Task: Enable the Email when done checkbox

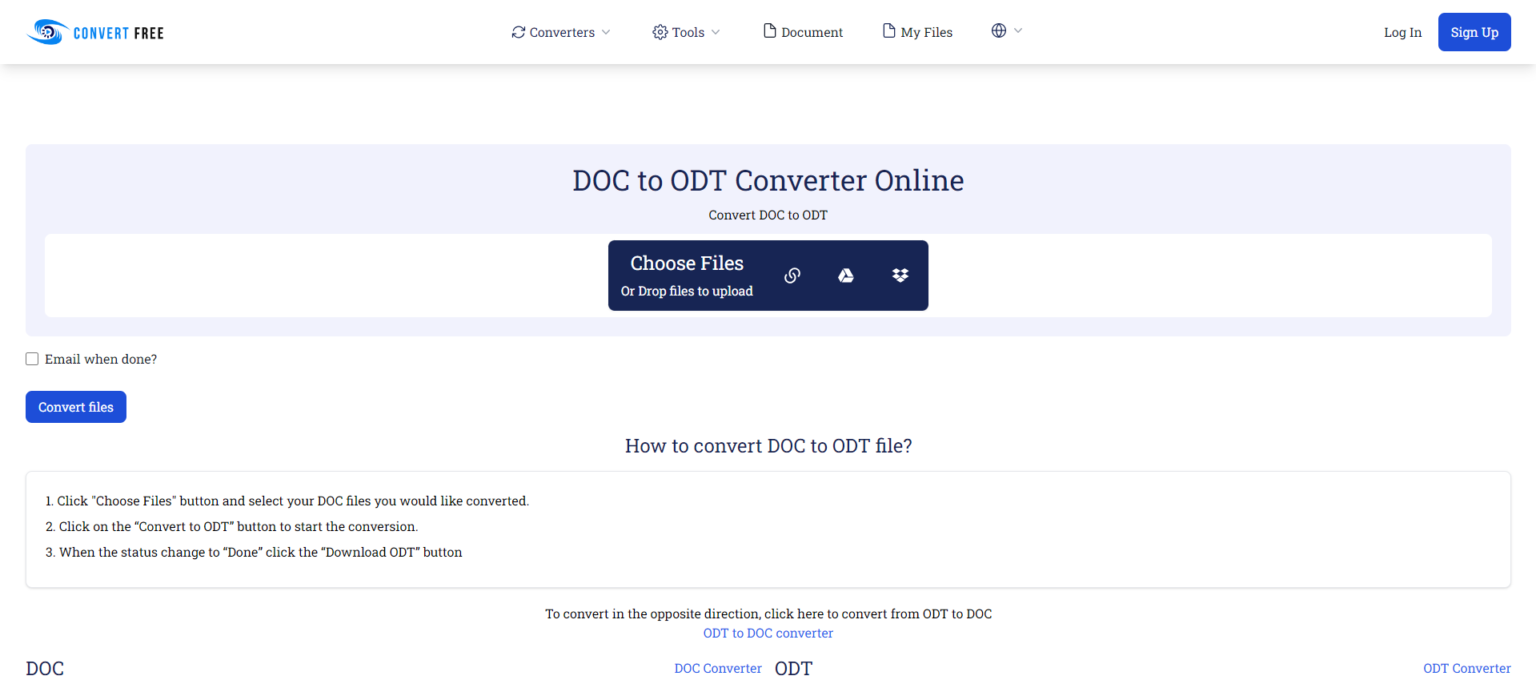Action: (32, 358)
